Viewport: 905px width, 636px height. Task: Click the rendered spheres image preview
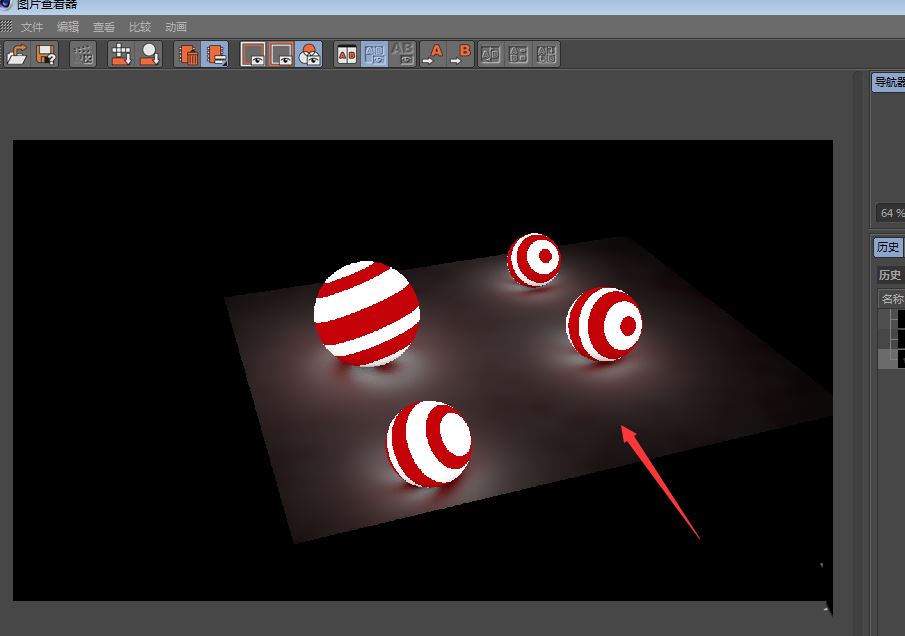(422, 370)
